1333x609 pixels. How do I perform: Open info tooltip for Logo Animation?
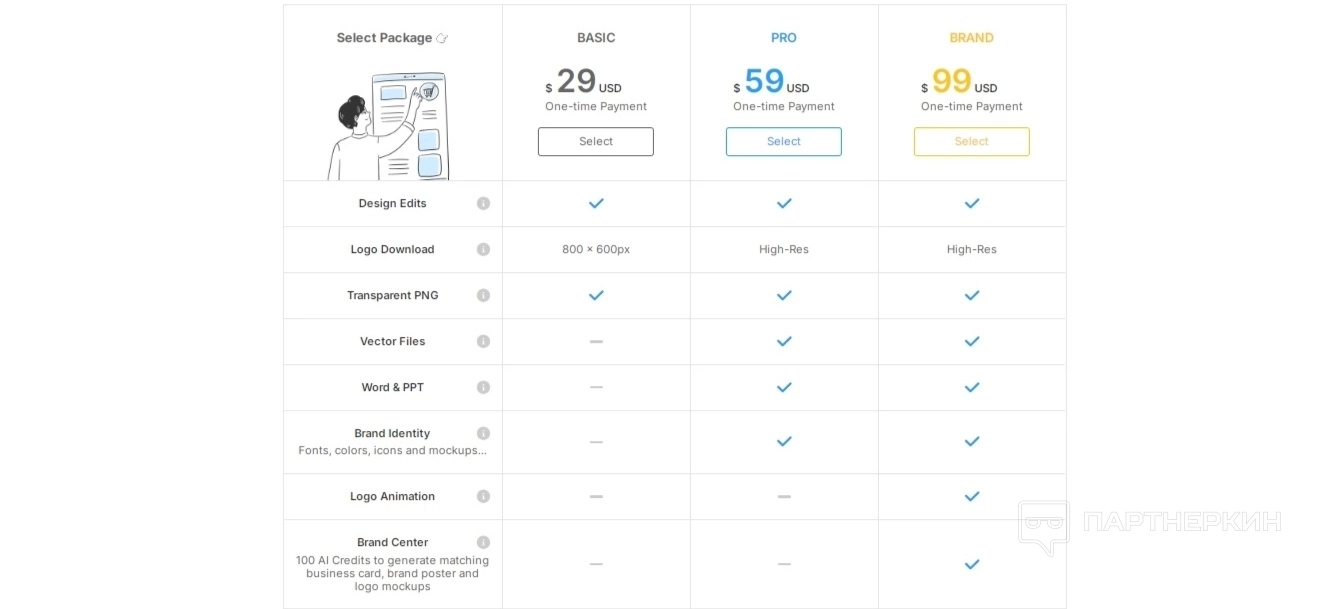[x=483, y=496]
